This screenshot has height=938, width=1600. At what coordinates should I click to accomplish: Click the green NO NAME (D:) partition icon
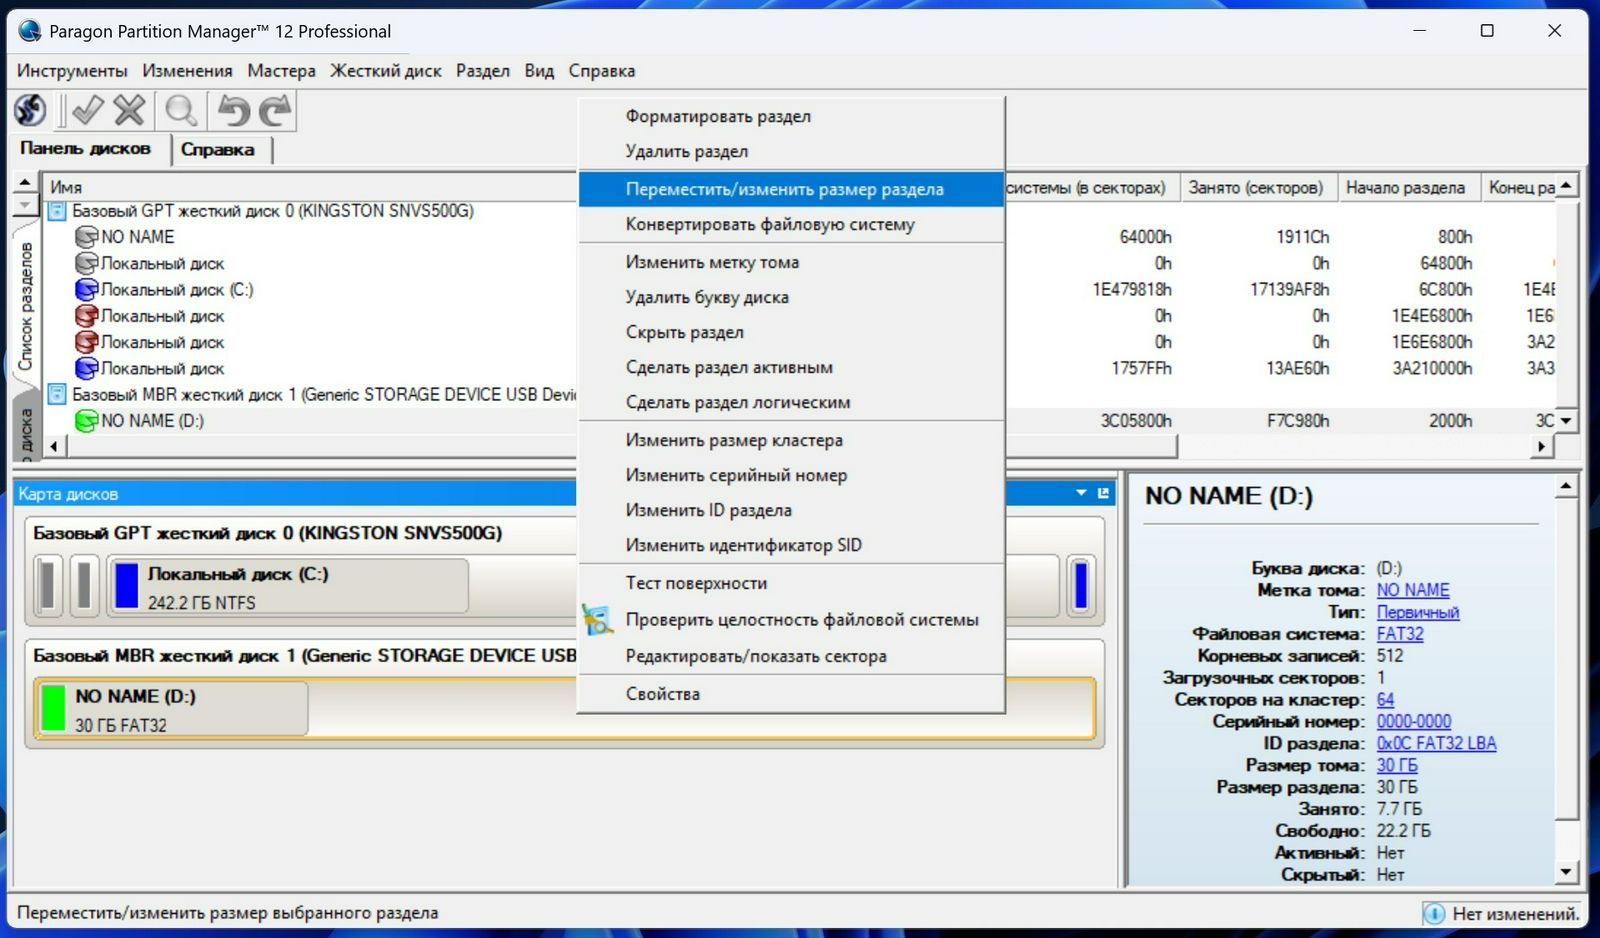(87, 421)
